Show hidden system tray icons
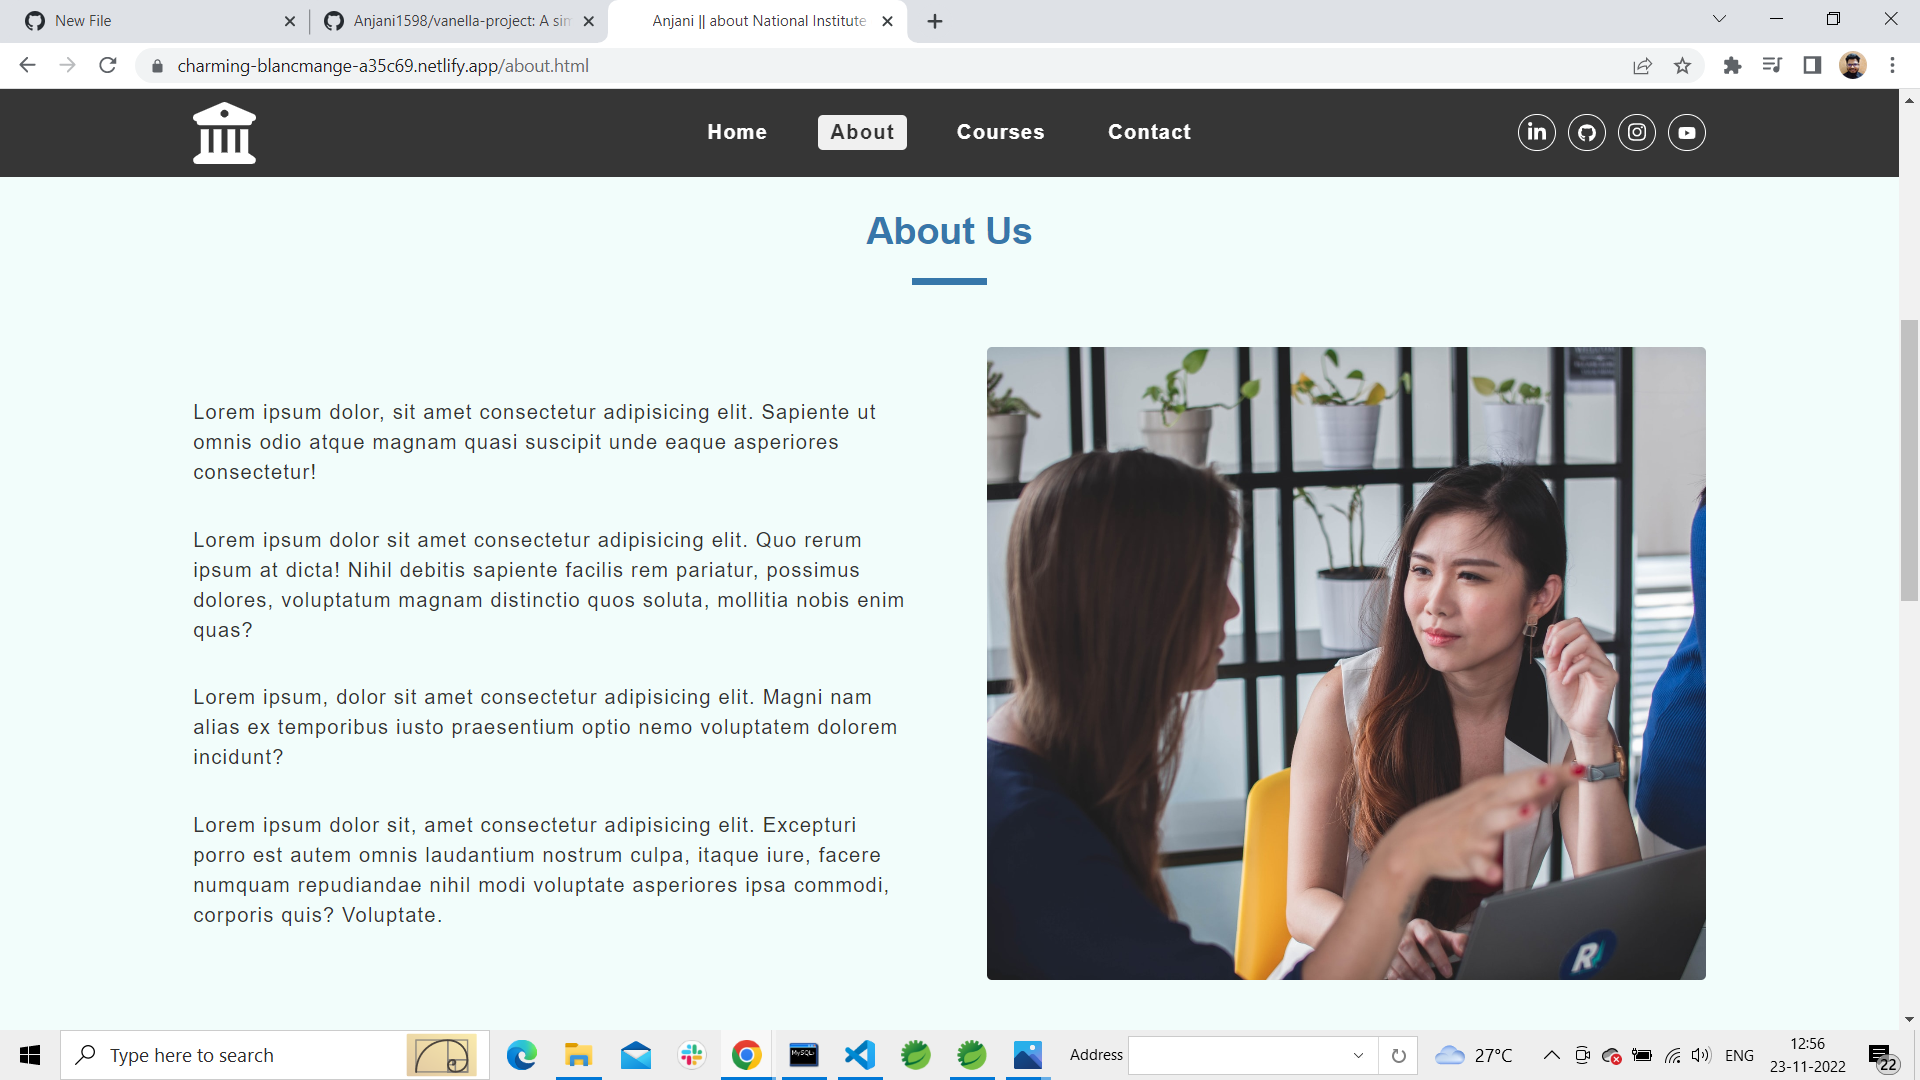 (1551, 1055)
